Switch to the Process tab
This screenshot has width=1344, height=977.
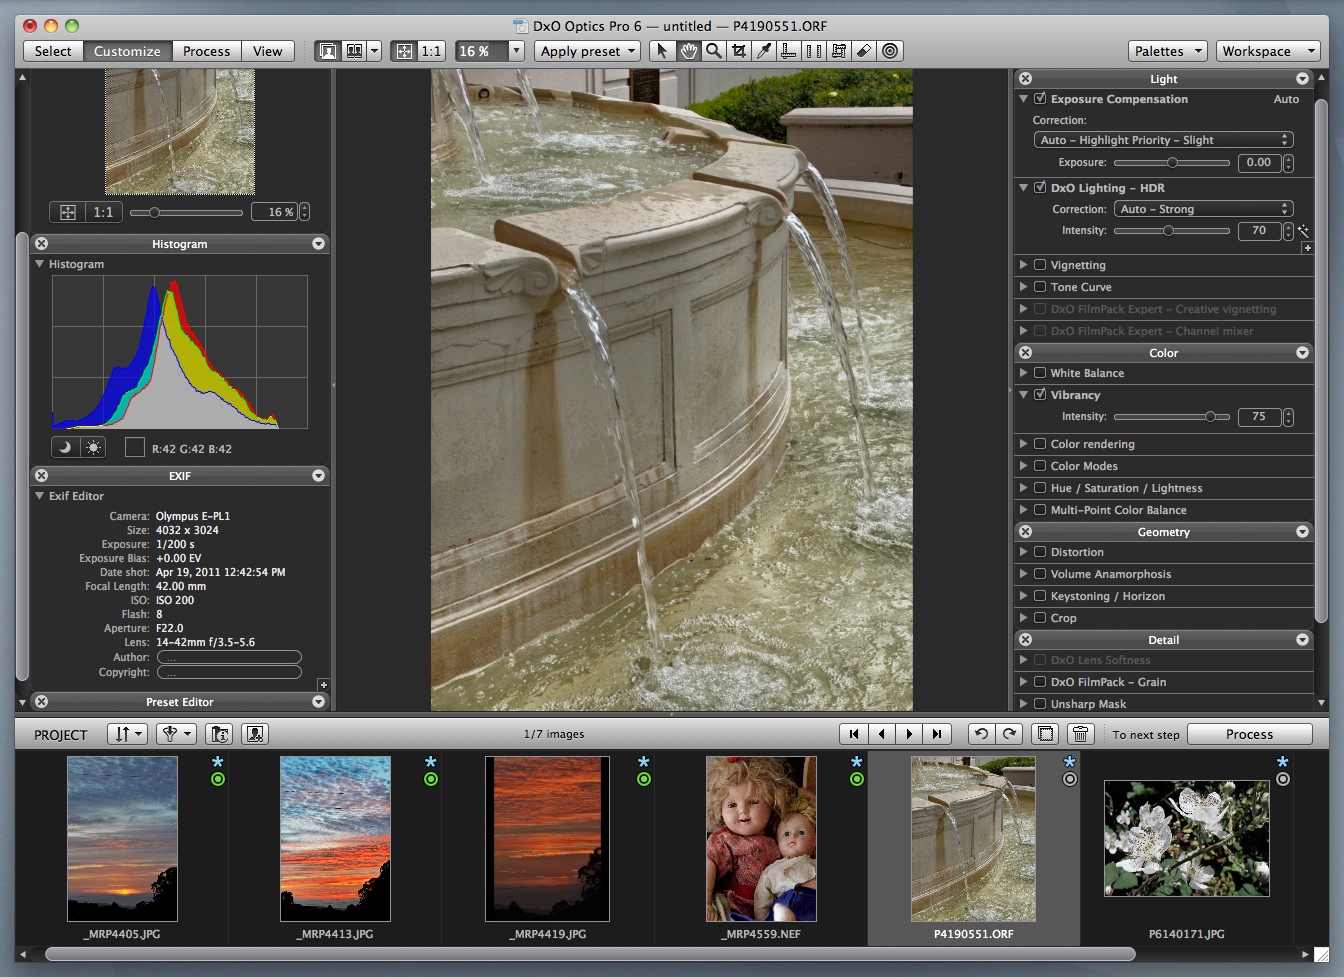pyautogui.click(x=206, y=51)
